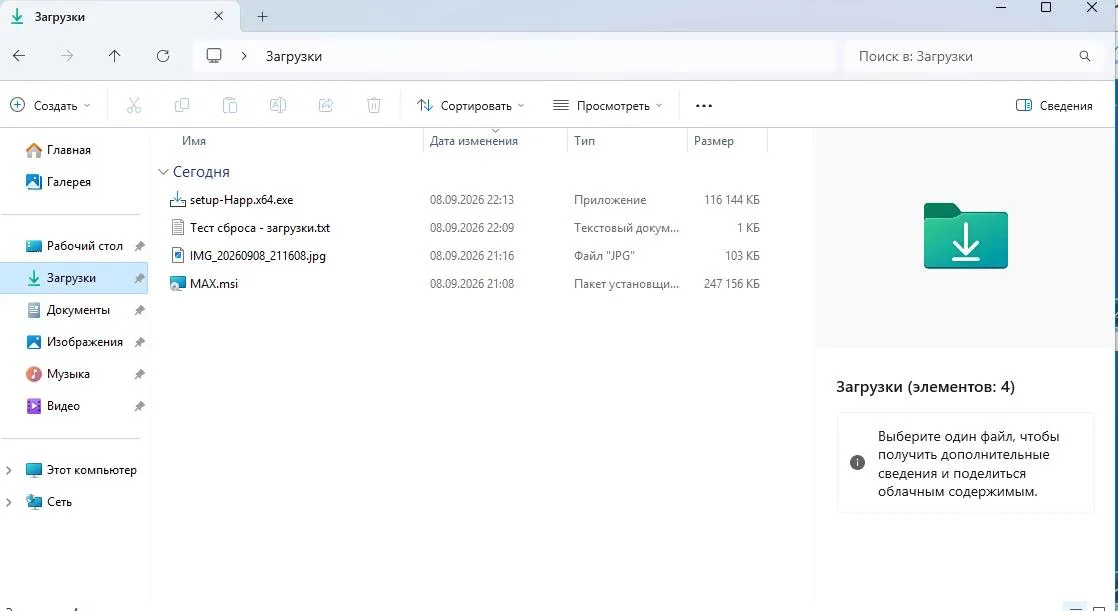1118x611 pixels.
Task: Sort by Дата изменения column header
Action: point(473,141)
